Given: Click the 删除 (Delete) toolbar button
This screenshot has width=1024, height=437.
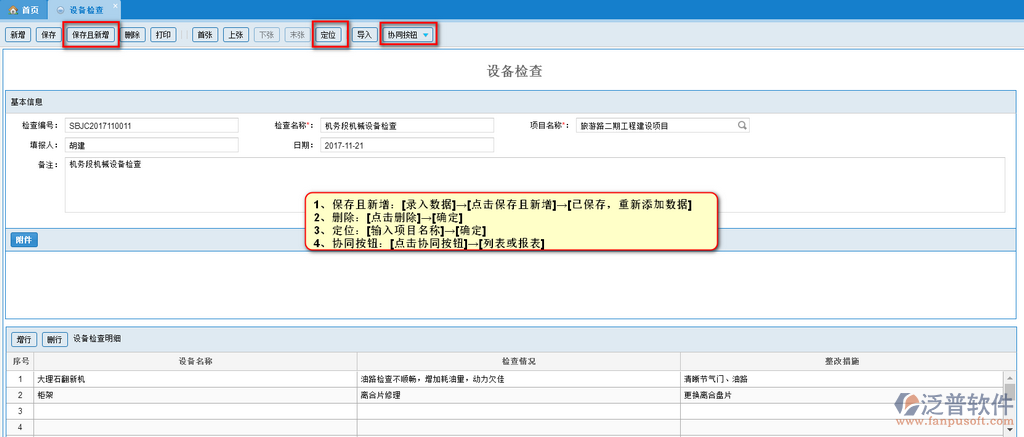Looking at the screenshot, I should (133, 35).
